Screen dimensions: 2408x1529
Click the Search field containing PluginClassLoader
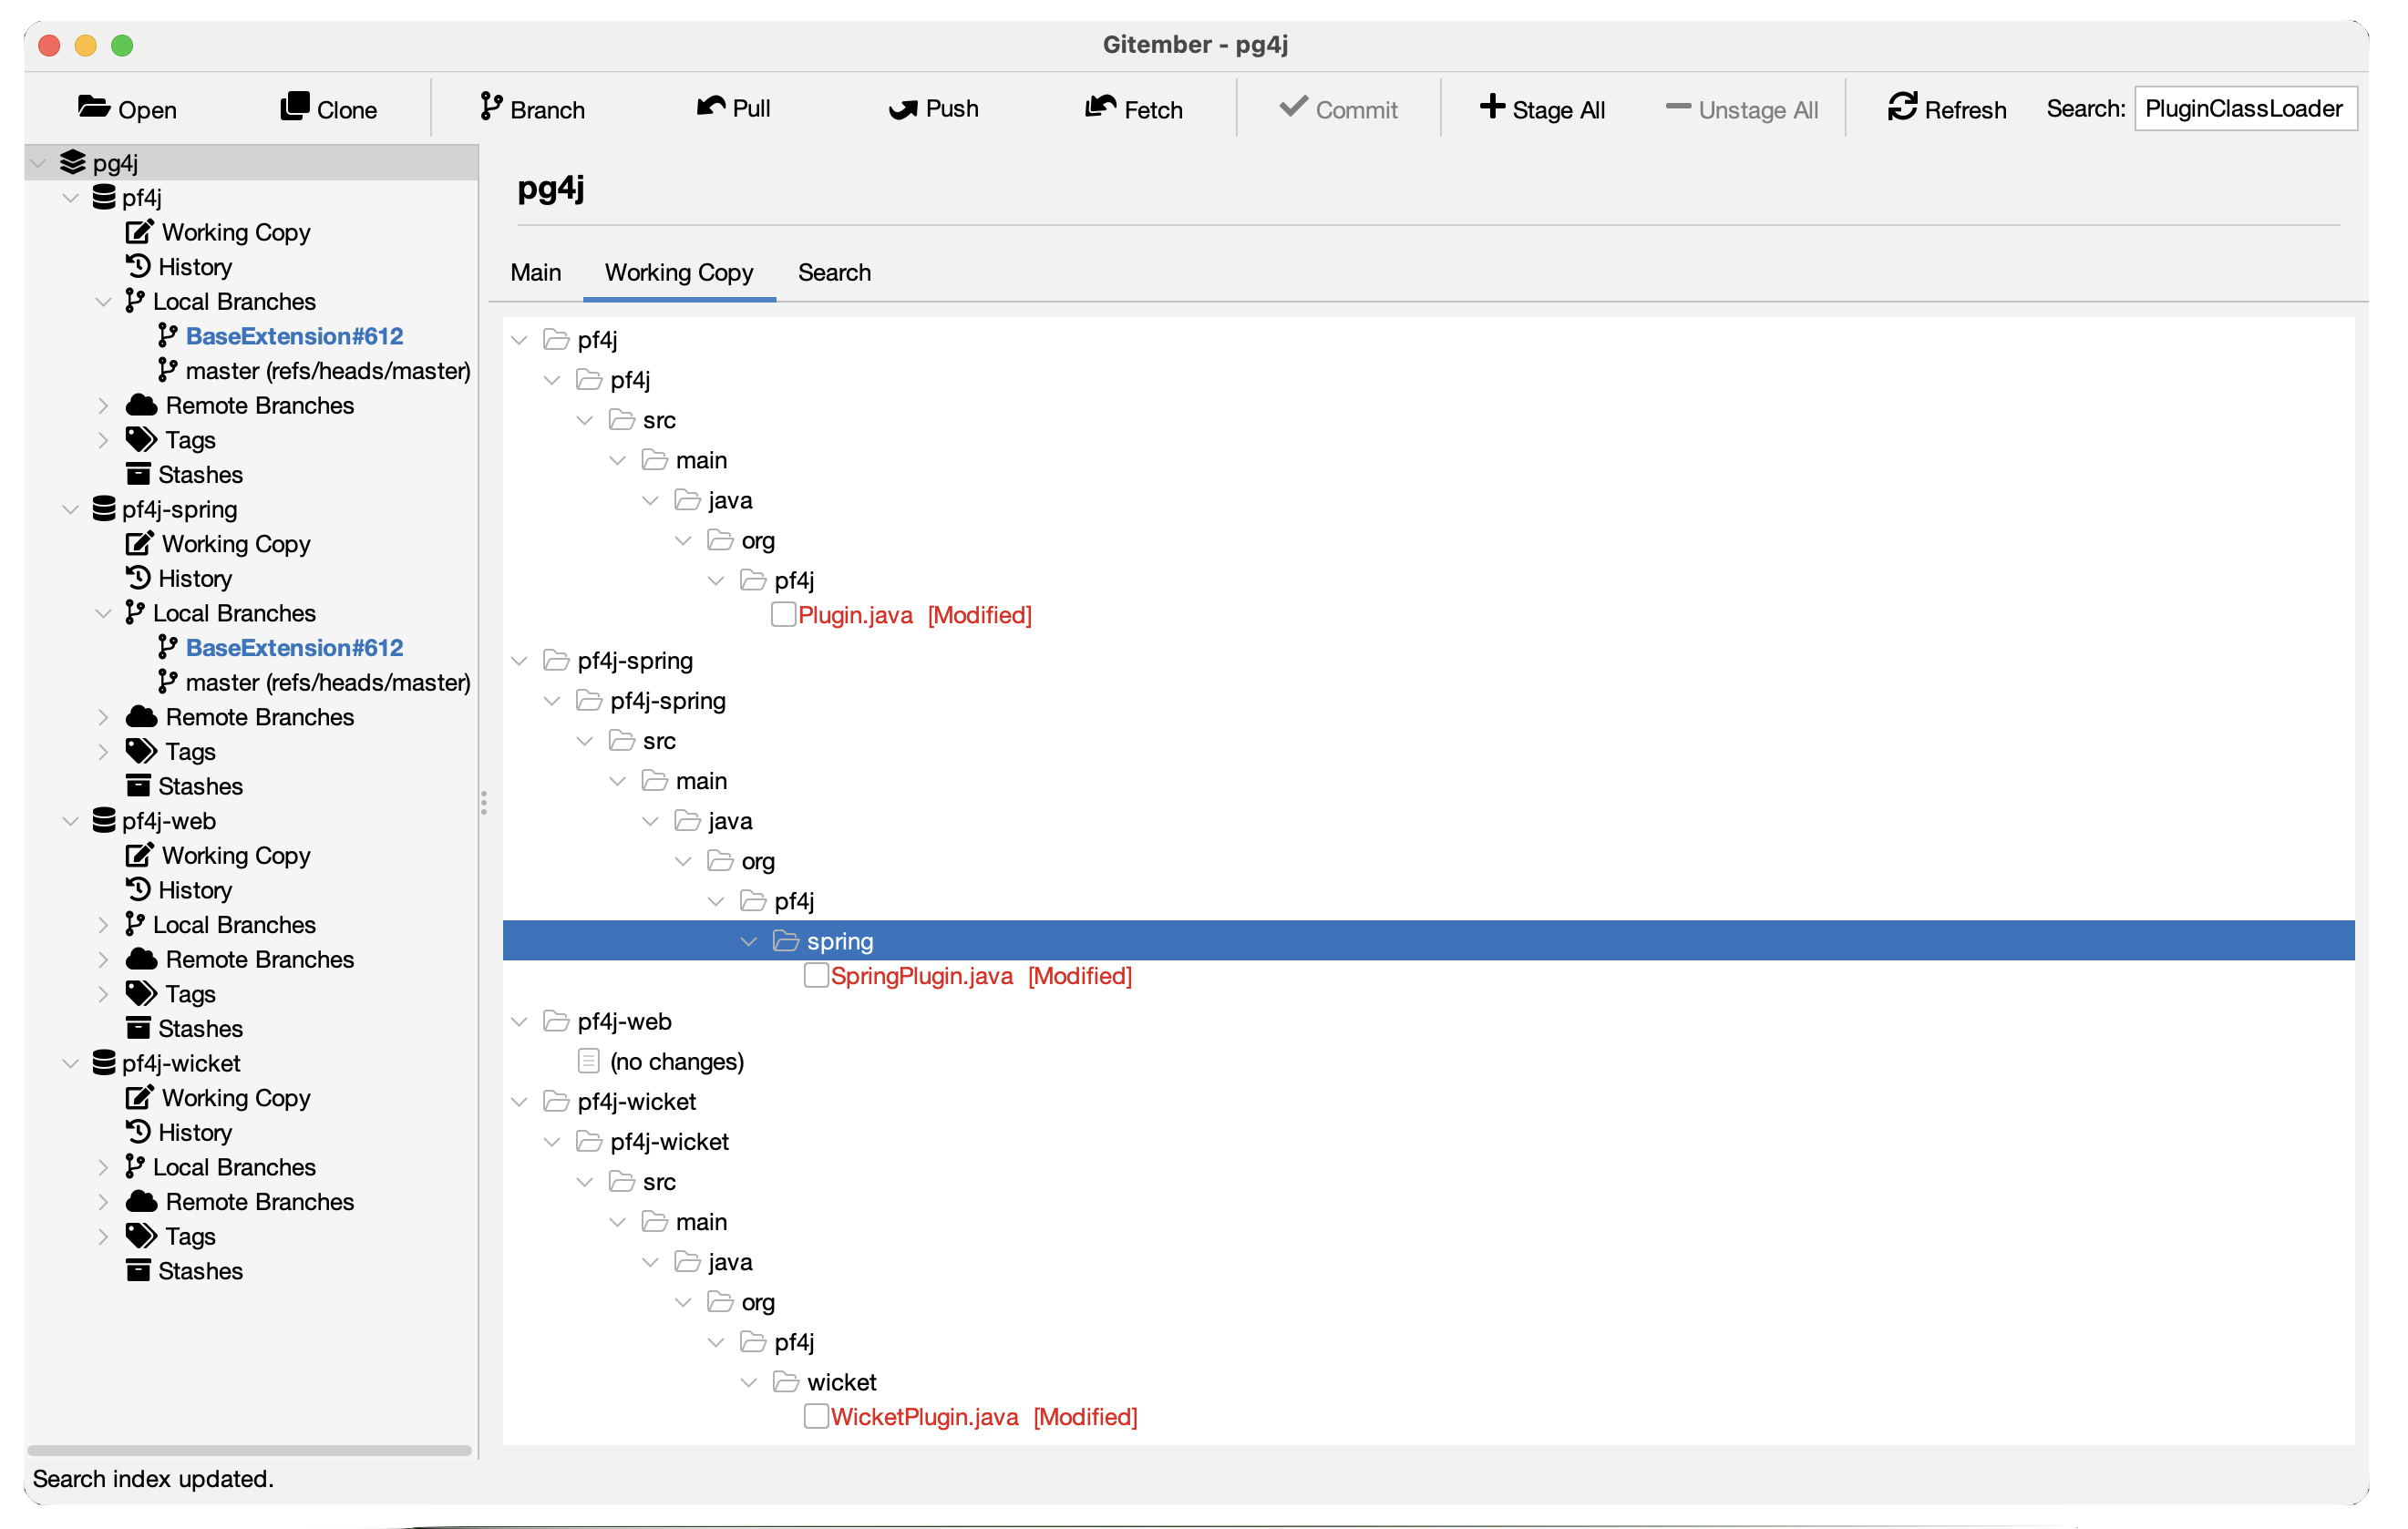point(2245,108)
